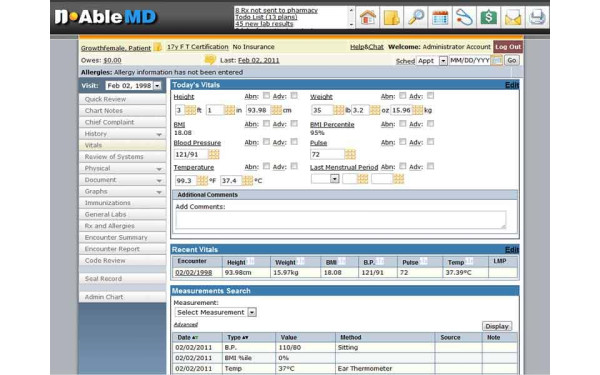
Task: Open keypad icon for Temperature °C
Action: click(248, 180)
